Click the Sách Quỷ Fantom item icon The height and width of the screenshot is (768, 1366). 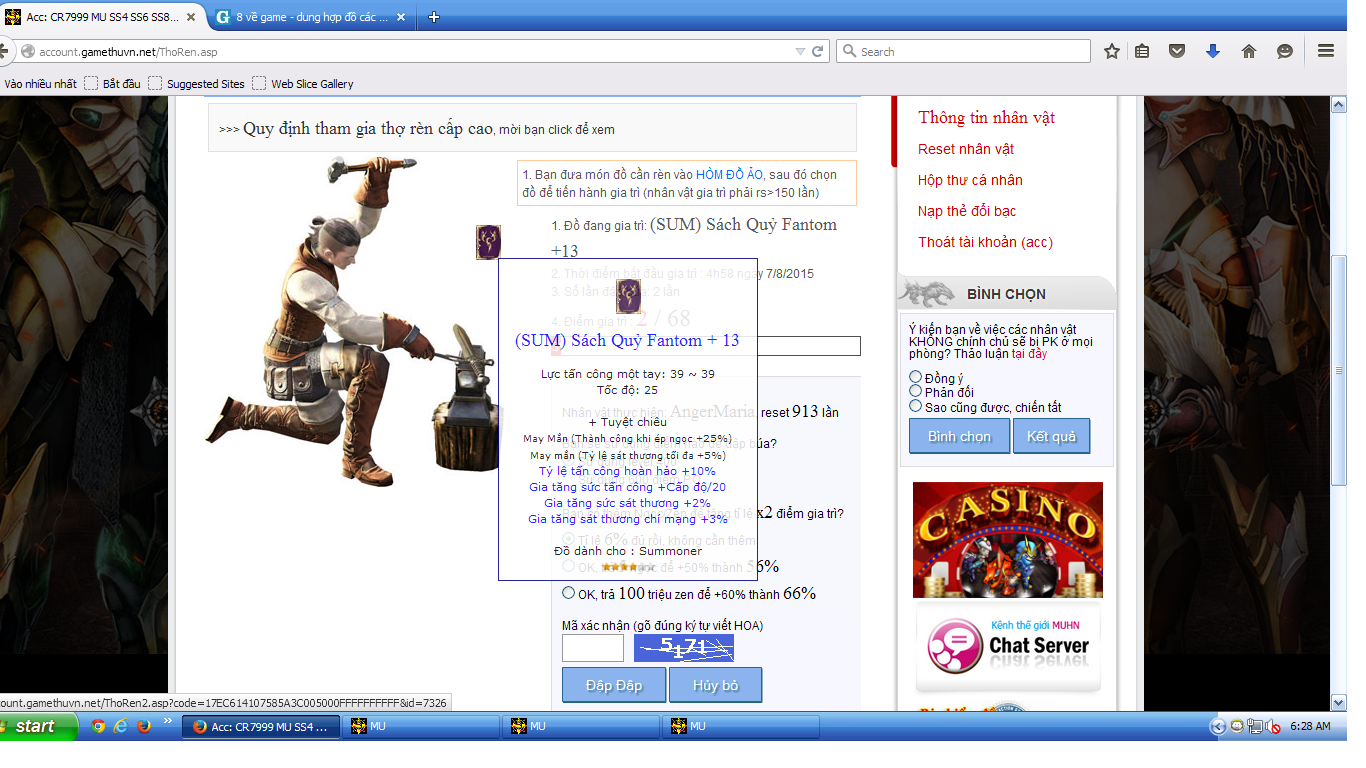[488, 242]
